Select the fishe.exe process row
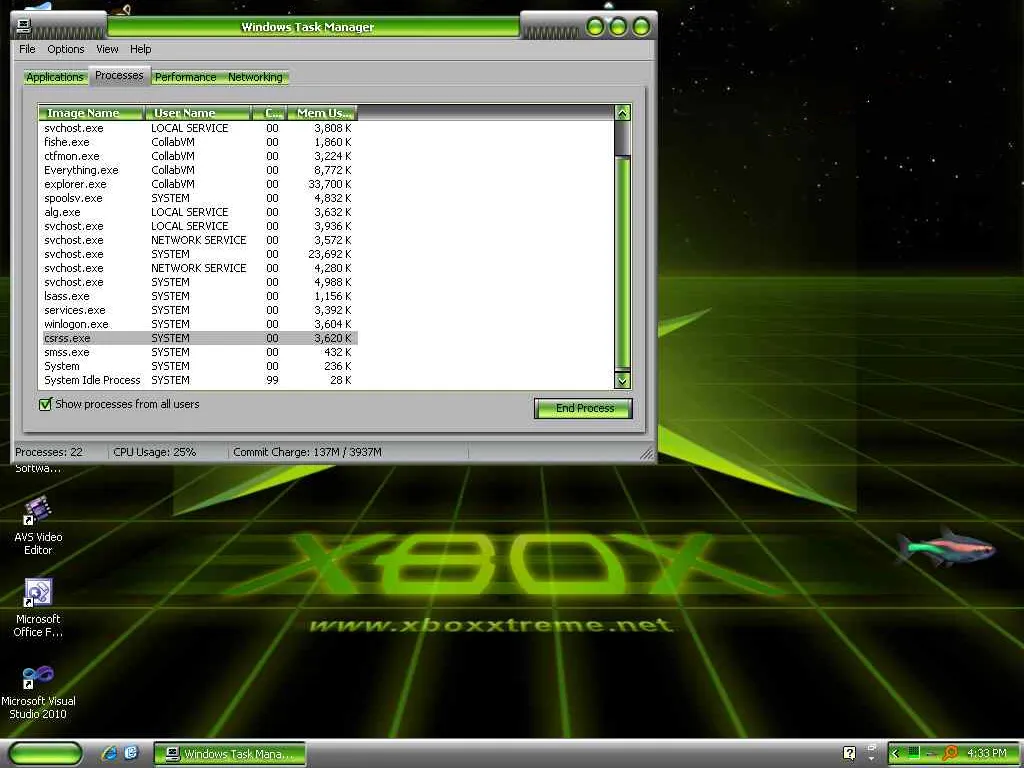The height and width of the screenshot is (768, 1024). (198, 142)
